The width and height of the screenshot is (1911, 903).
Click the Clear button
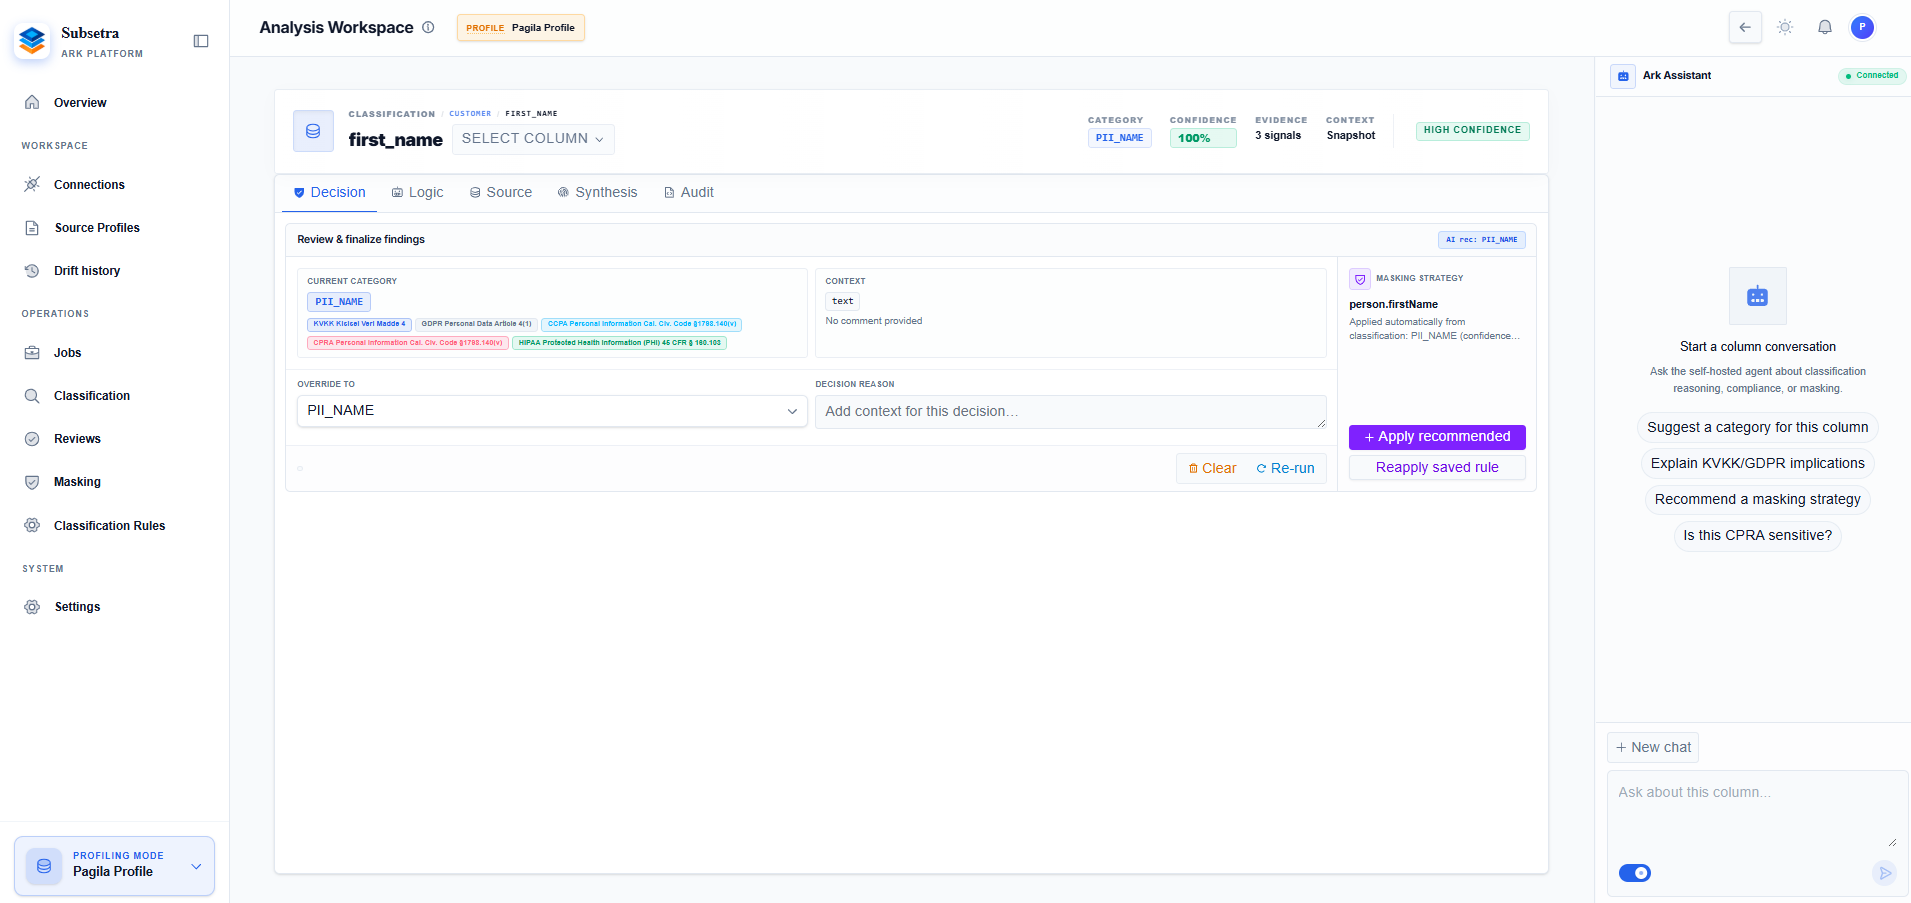[x=1212, y=468]
